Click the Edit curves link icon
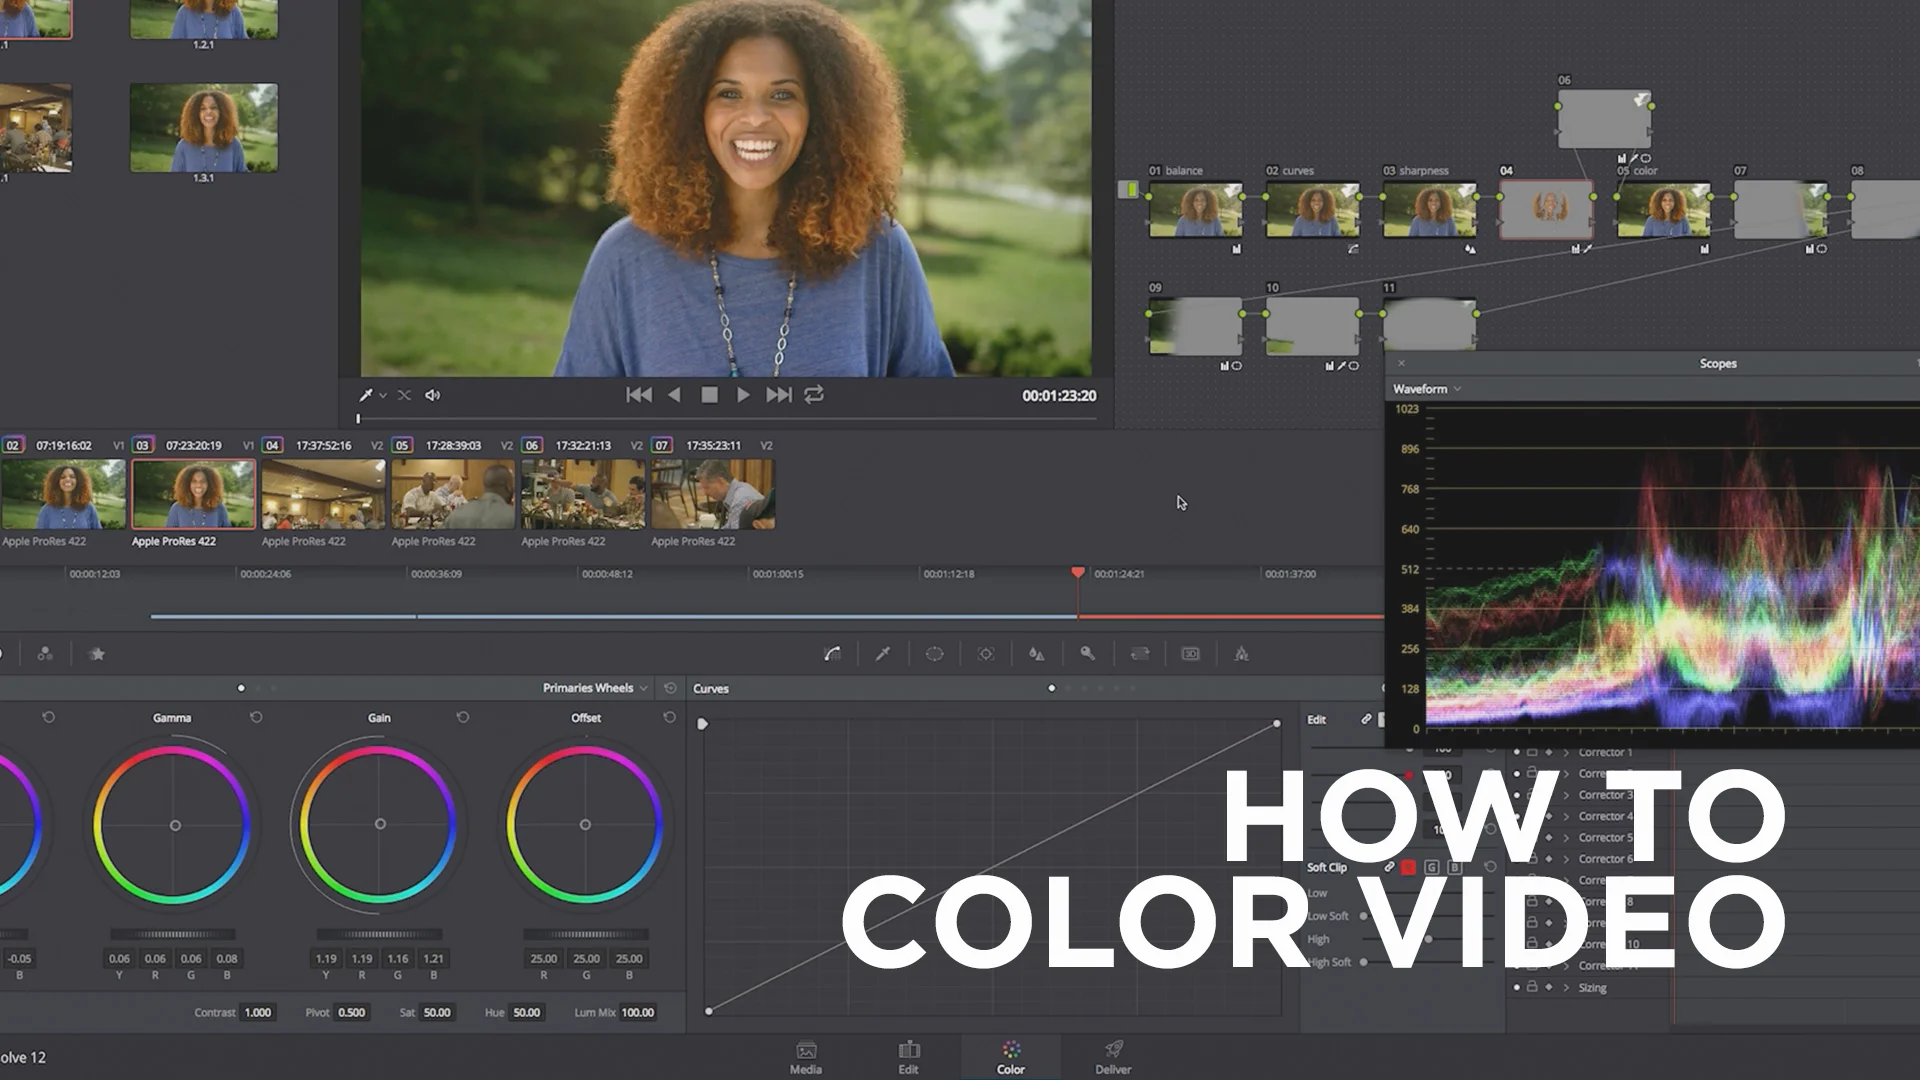This screenshot has height=1080, width=1920. coord(1366,719)
